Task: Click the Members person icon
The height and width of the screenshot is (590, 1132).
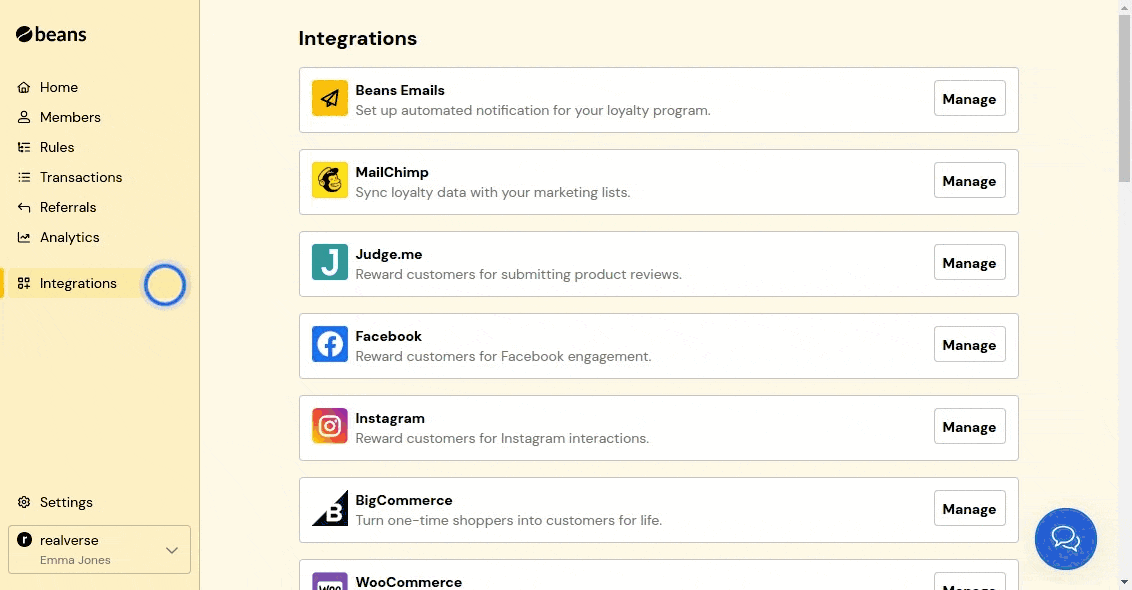Action: (24, 117)
